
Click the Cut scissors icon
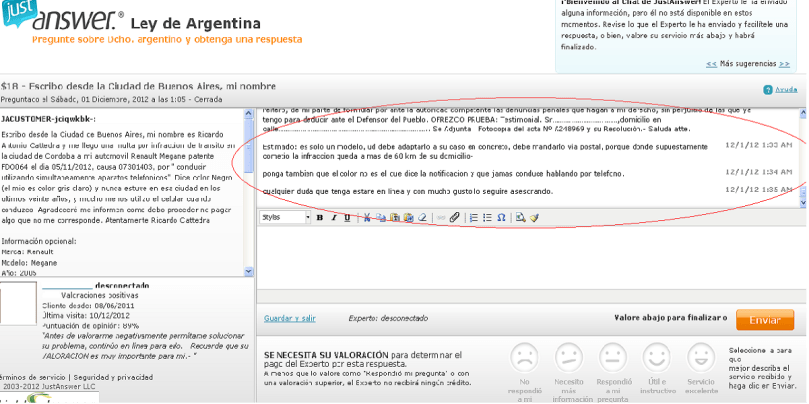367,218
